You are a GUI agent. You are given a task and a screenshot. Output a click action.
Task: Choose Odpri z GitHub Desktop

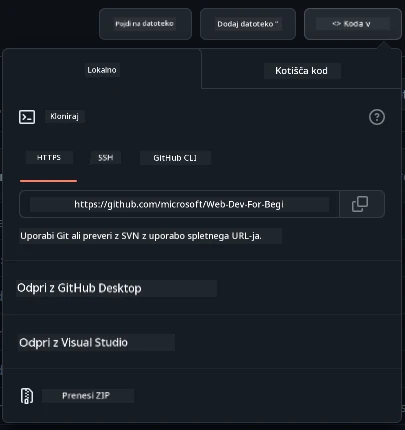pos(79,288)
